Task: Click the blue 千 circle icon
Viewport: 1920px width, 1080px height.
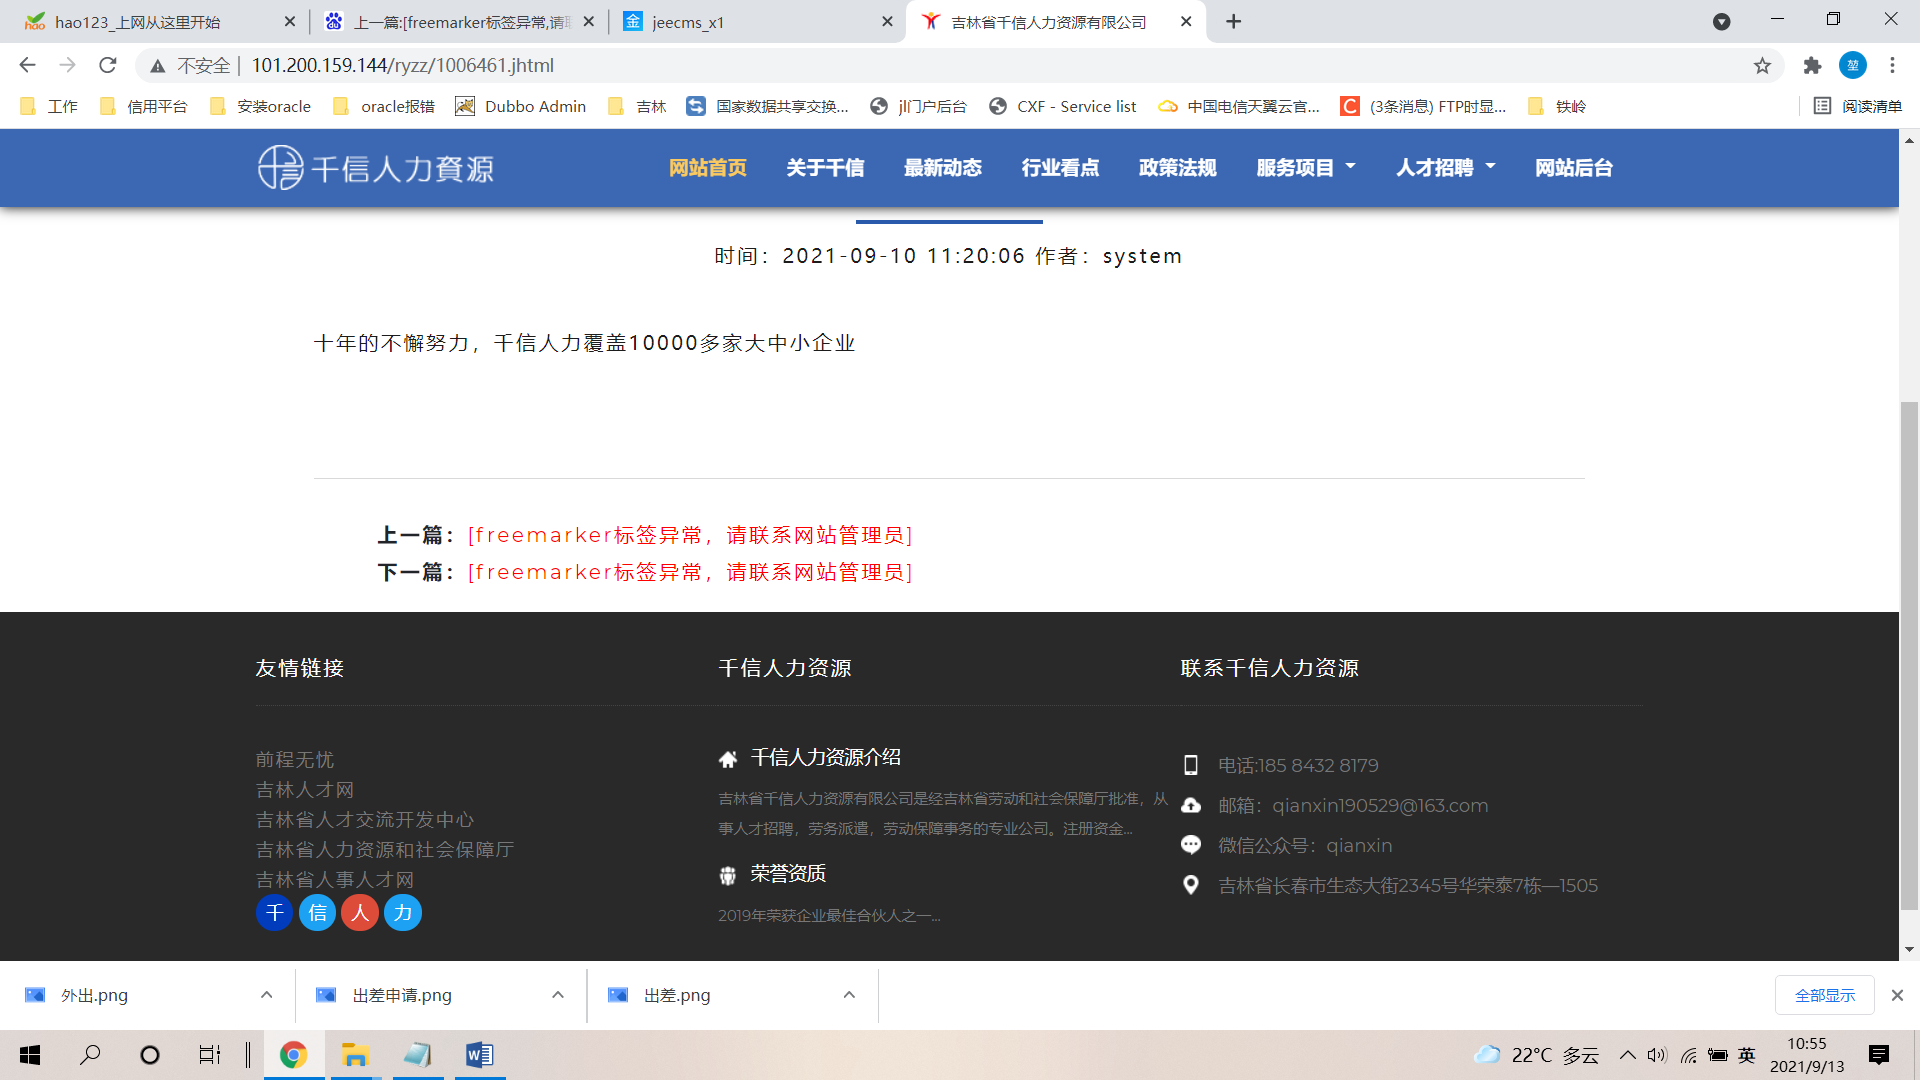Action: [x=274, y=913]
